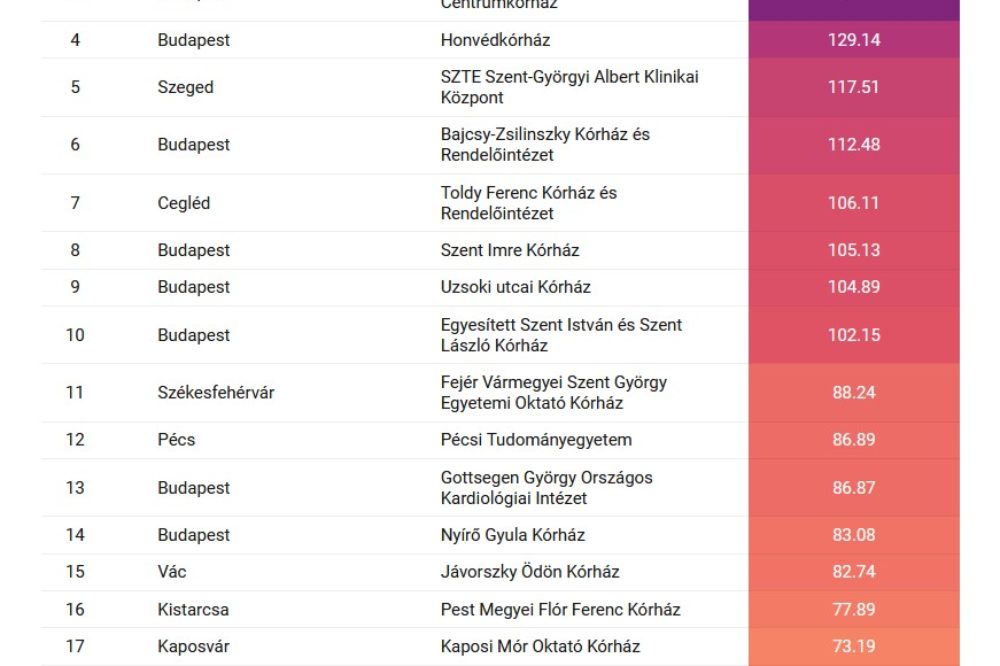Viewport: 1000px width, 666px height.
Task: Select the 83.08 value cell
Action: [853, 535]
